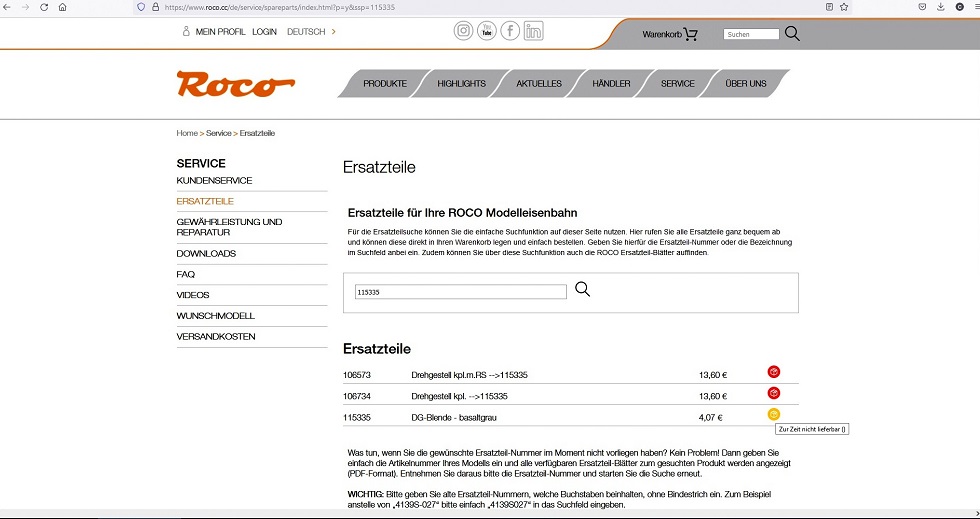
Task: Visit the Facebook page icon
Action: pyautogui.click(x=510, y=31)
